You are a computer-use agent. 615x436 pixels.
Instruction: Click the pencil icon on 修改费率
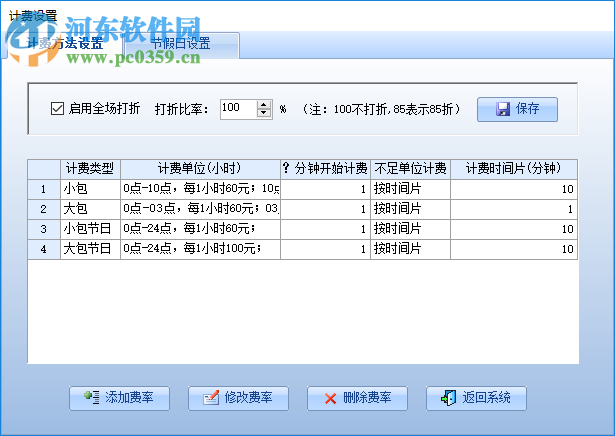(211, 398)
